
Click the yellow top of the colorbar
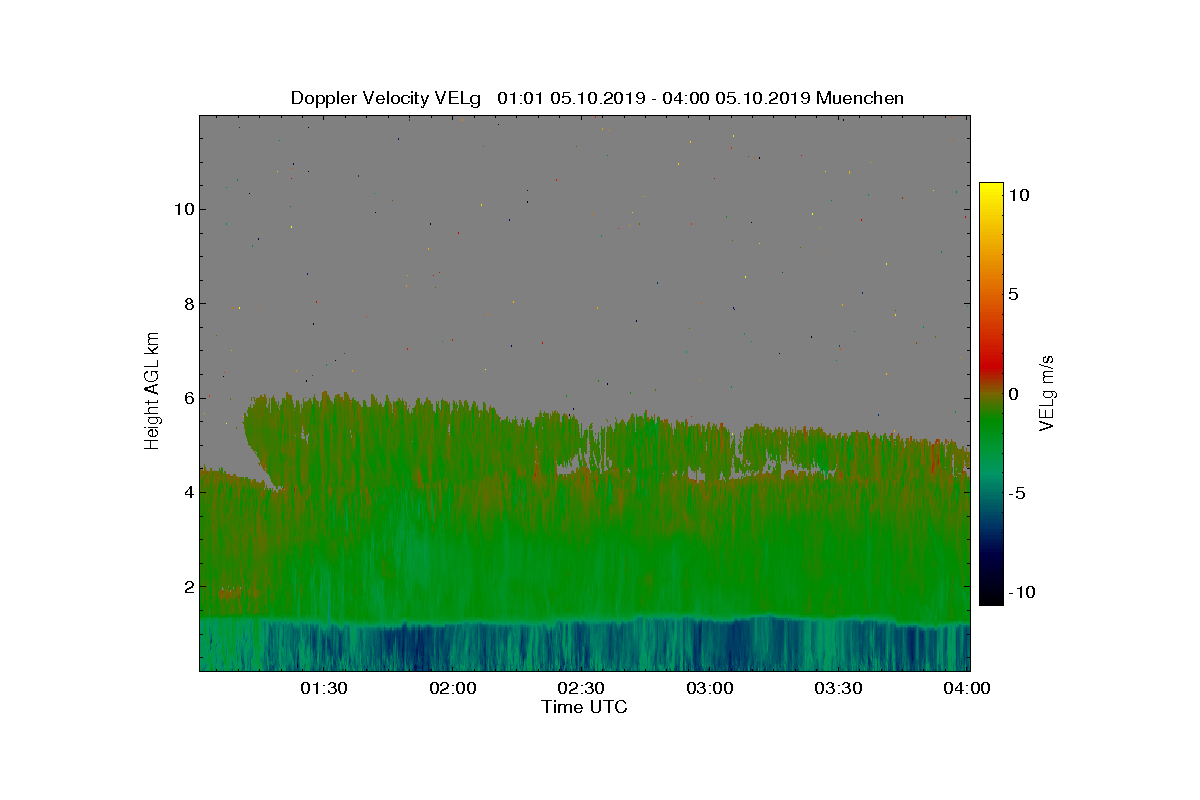pyautogui.click(x=991, y=190)
